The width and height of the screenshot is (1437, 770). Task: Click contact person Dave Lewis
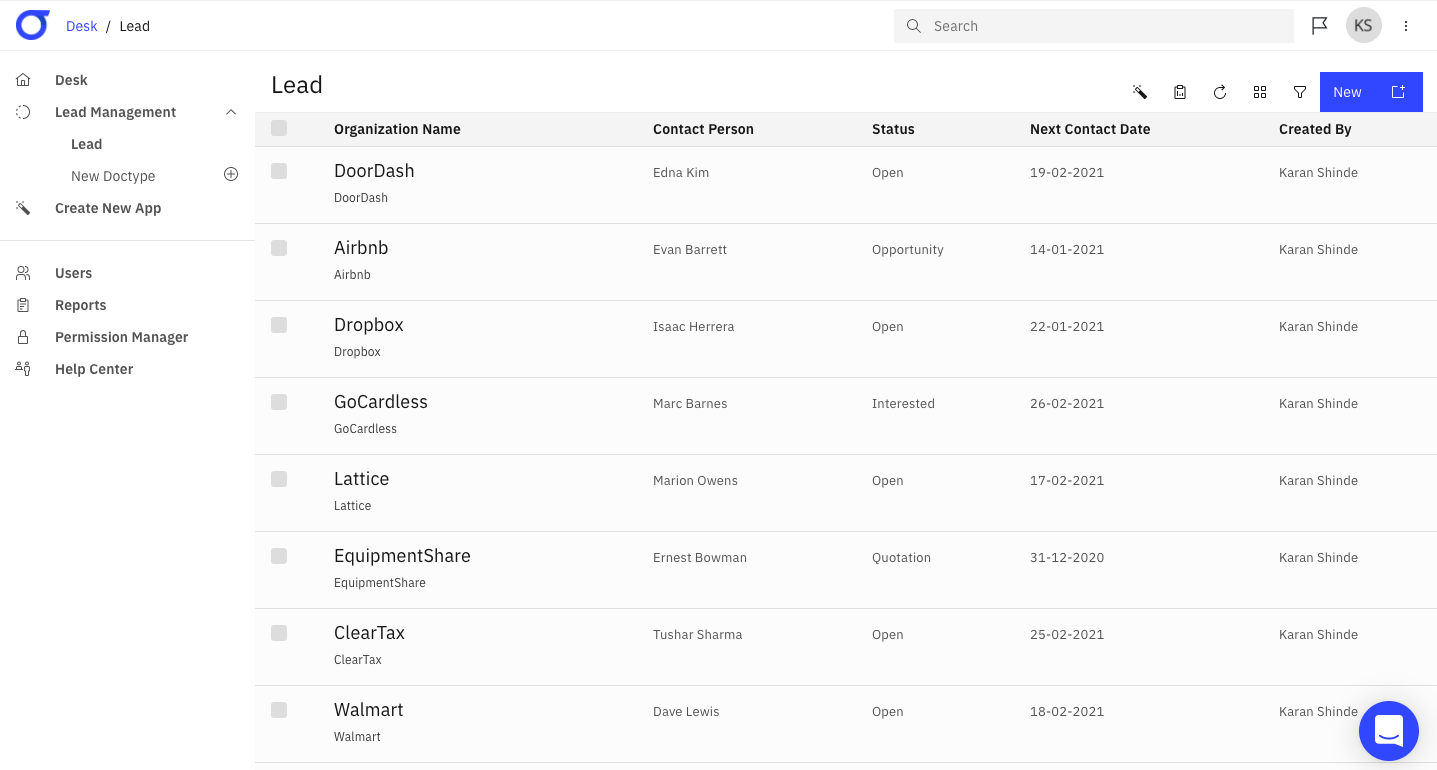coord(686,712)
